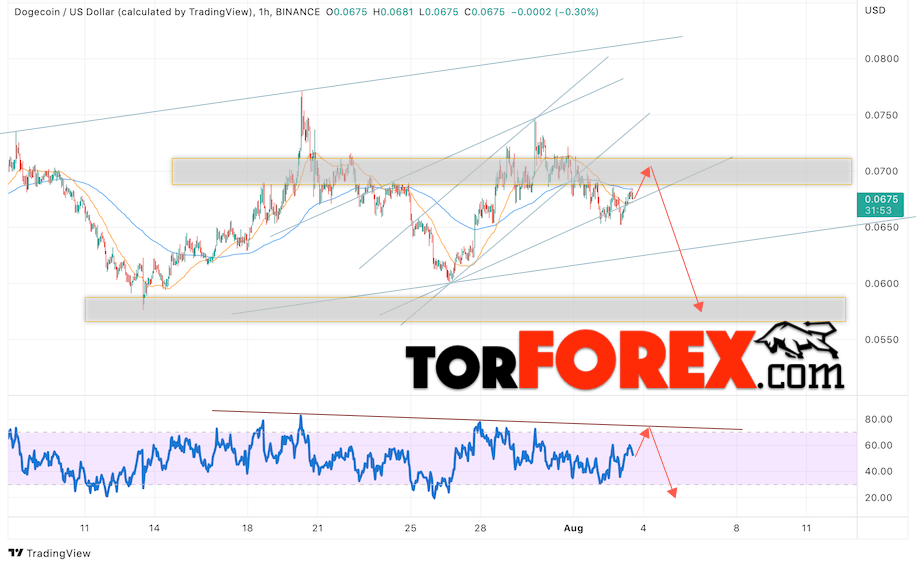Click date label 8 on time axis
The image size is (916, 567).
pyautogui.click(x=736, y=528)
